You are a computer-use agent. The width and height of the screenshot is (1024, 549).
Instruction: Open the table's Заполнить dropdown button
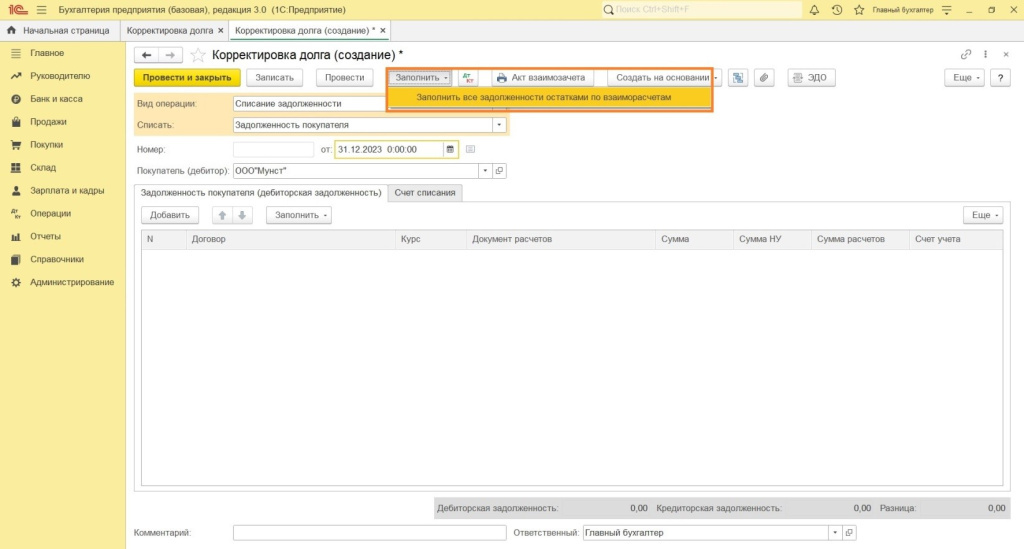tap(298, 215)
